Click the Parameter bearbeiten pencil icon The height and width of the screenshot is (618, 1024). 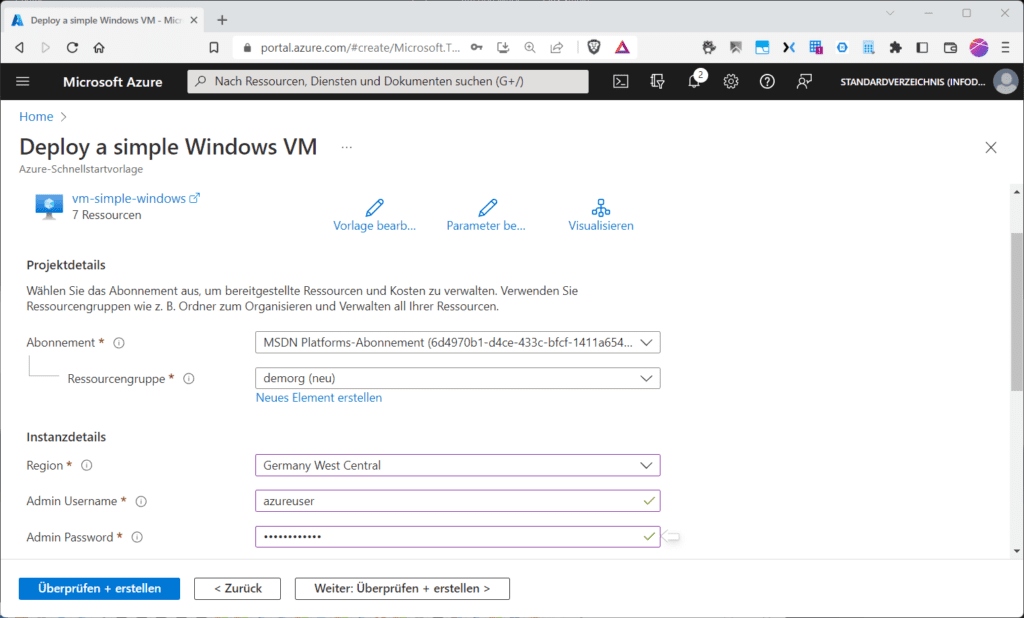[x=487, y=208]
